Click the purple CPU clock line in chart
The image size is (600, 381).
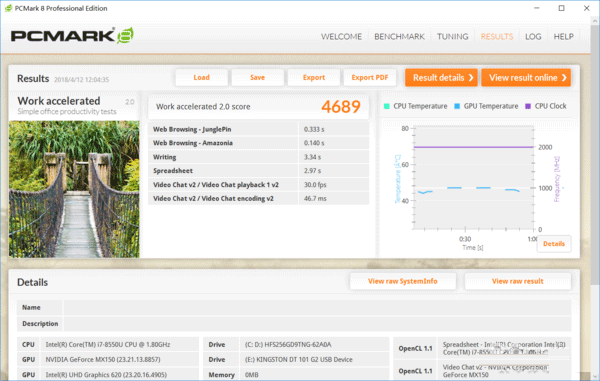tap(473, 147)
